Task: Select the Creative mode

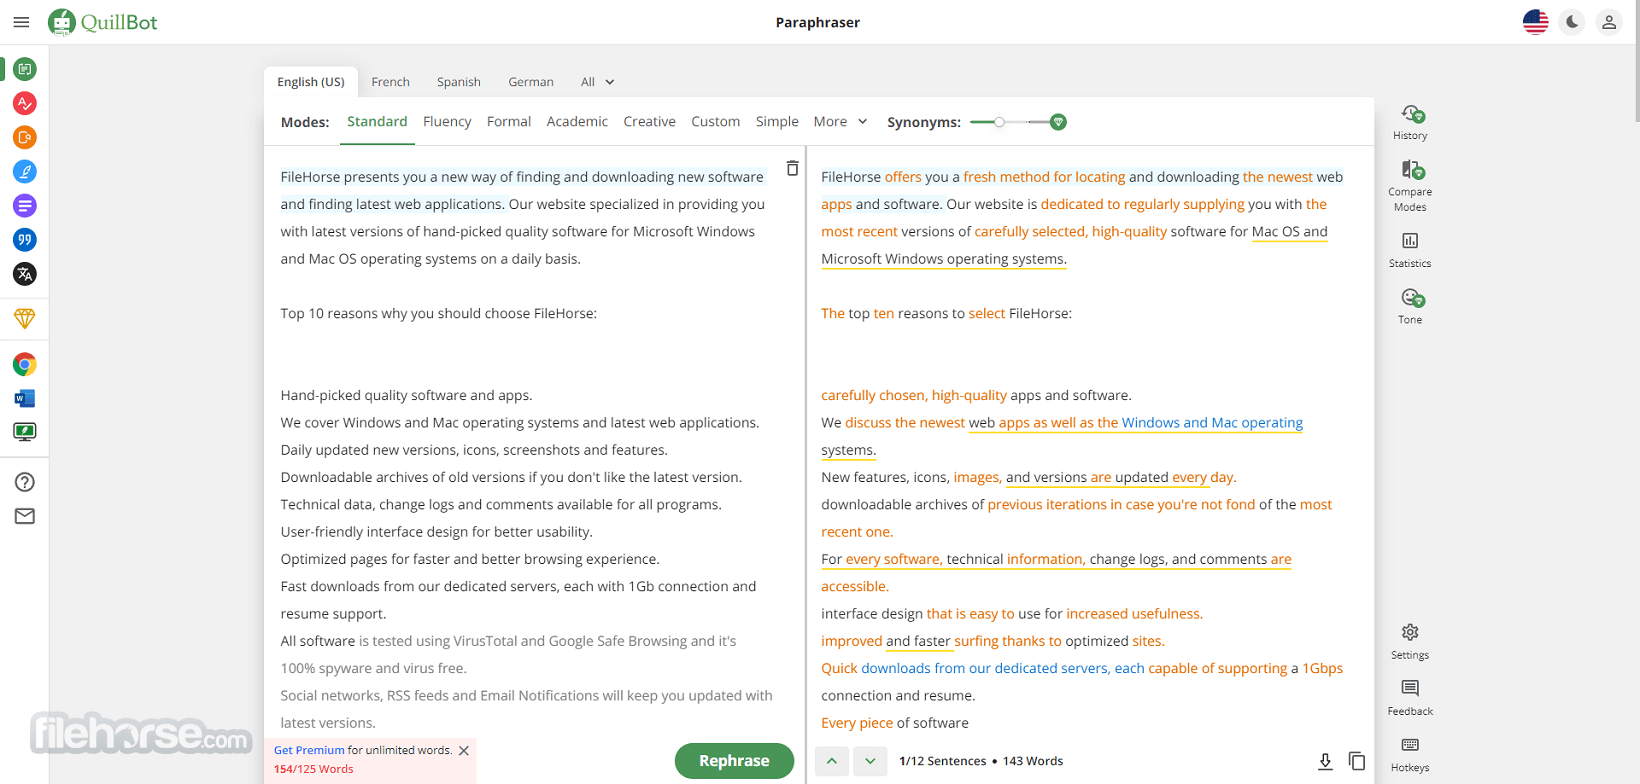Action: click(x=650, y=122)
